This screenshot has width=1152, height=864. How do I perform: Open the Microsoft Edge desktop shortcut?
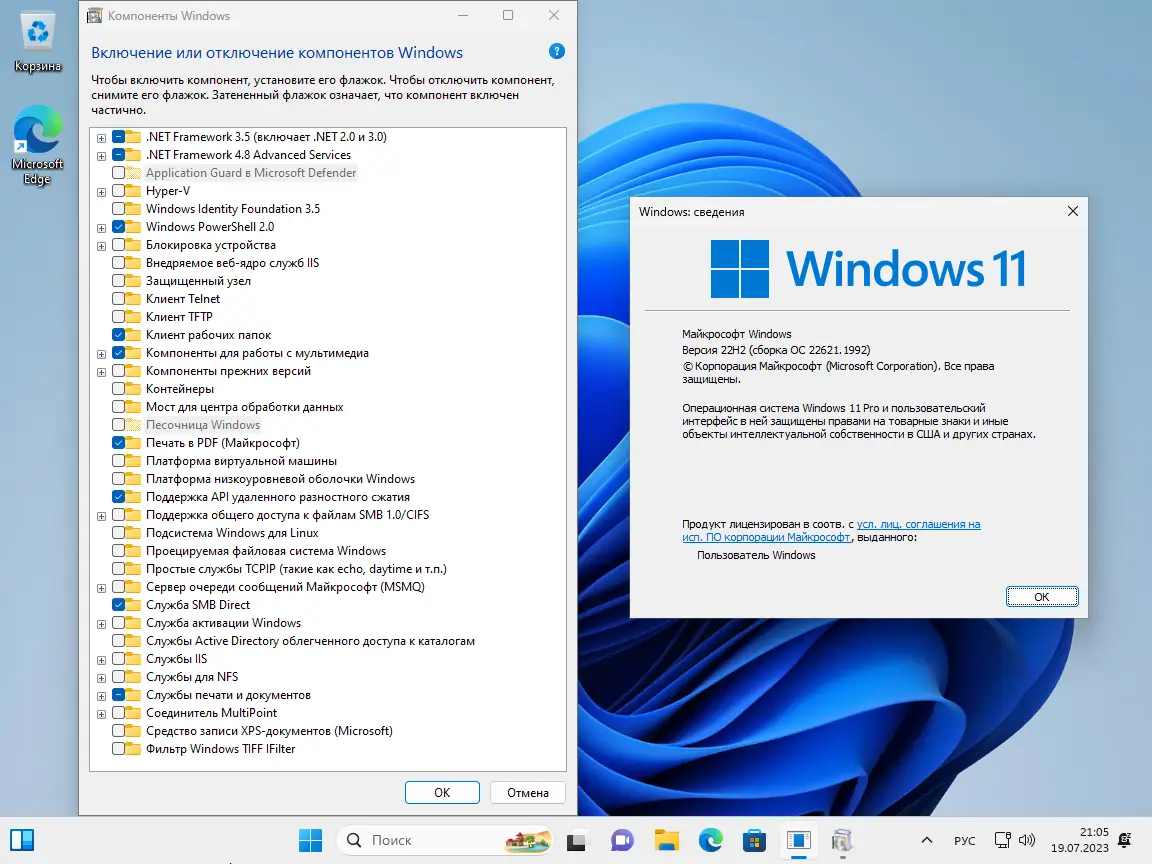[x=37, y=145]
